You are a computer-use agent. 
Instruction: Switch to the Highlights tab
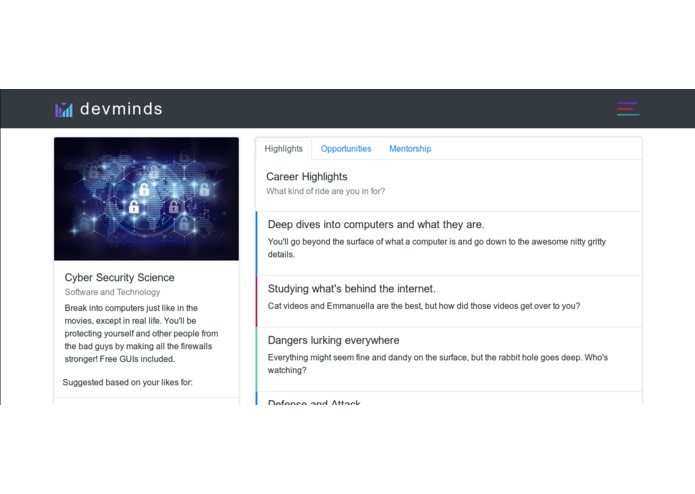click(x=284, y=148)
